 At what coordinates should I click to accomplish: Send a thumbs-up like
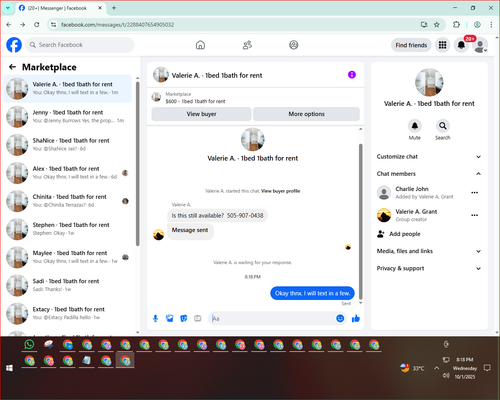coord(356,318)
